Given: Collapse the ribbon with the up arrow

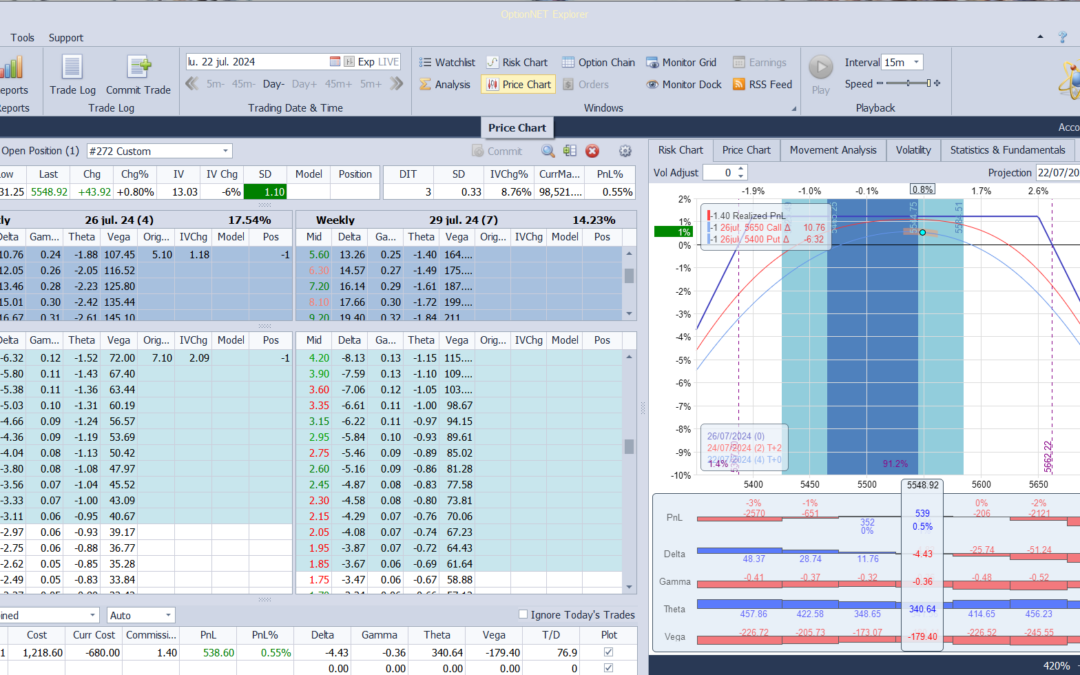Looking at the screenshot, I should (x=1040, y=37).
